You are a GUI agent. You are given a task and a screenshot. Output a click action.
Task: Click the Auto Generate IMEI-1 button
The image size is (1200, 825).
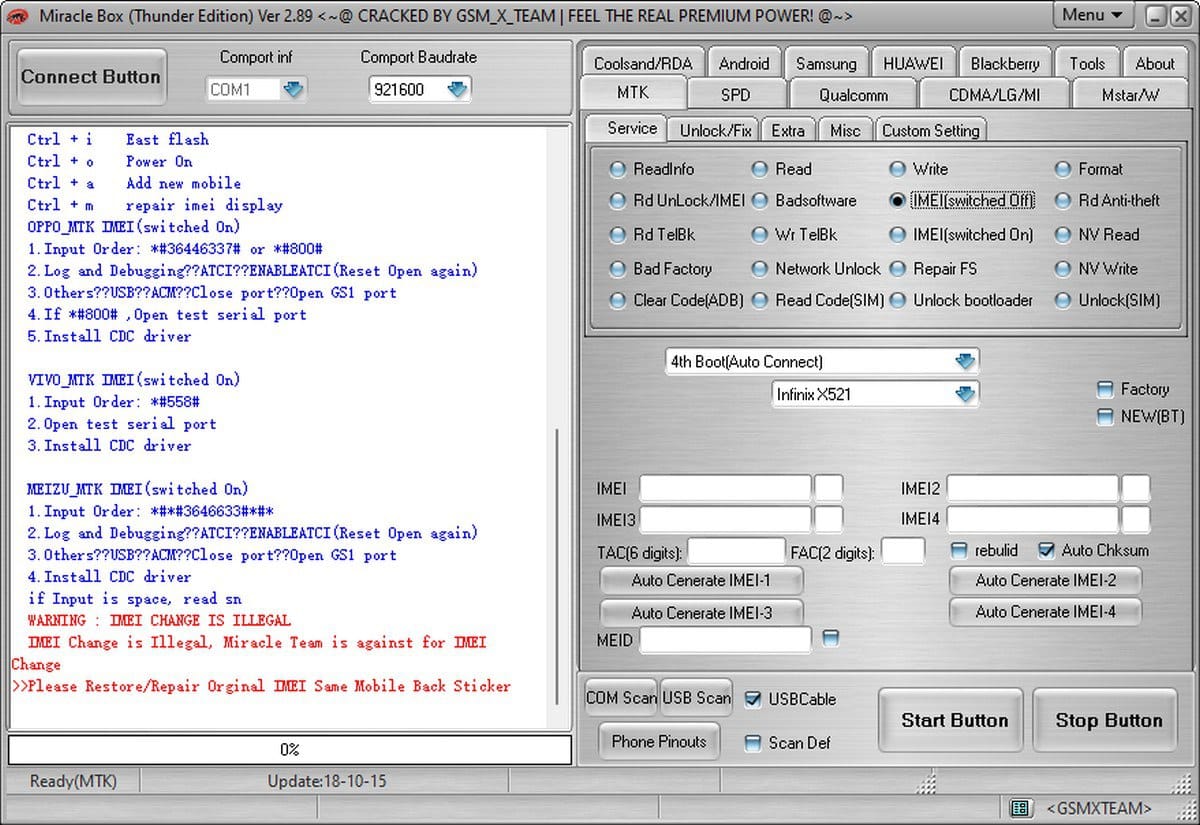(x=700, y=580)
